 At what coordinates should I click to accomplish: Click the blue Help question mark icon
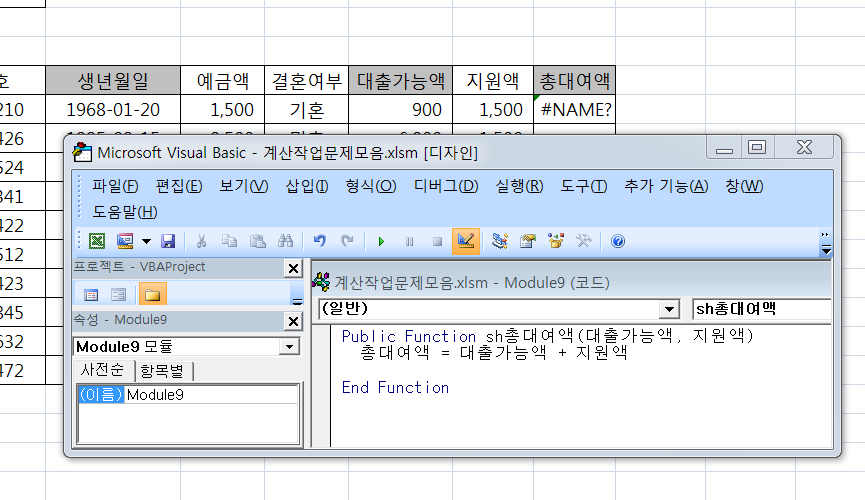pyautogui.click(x=618, y=241)
